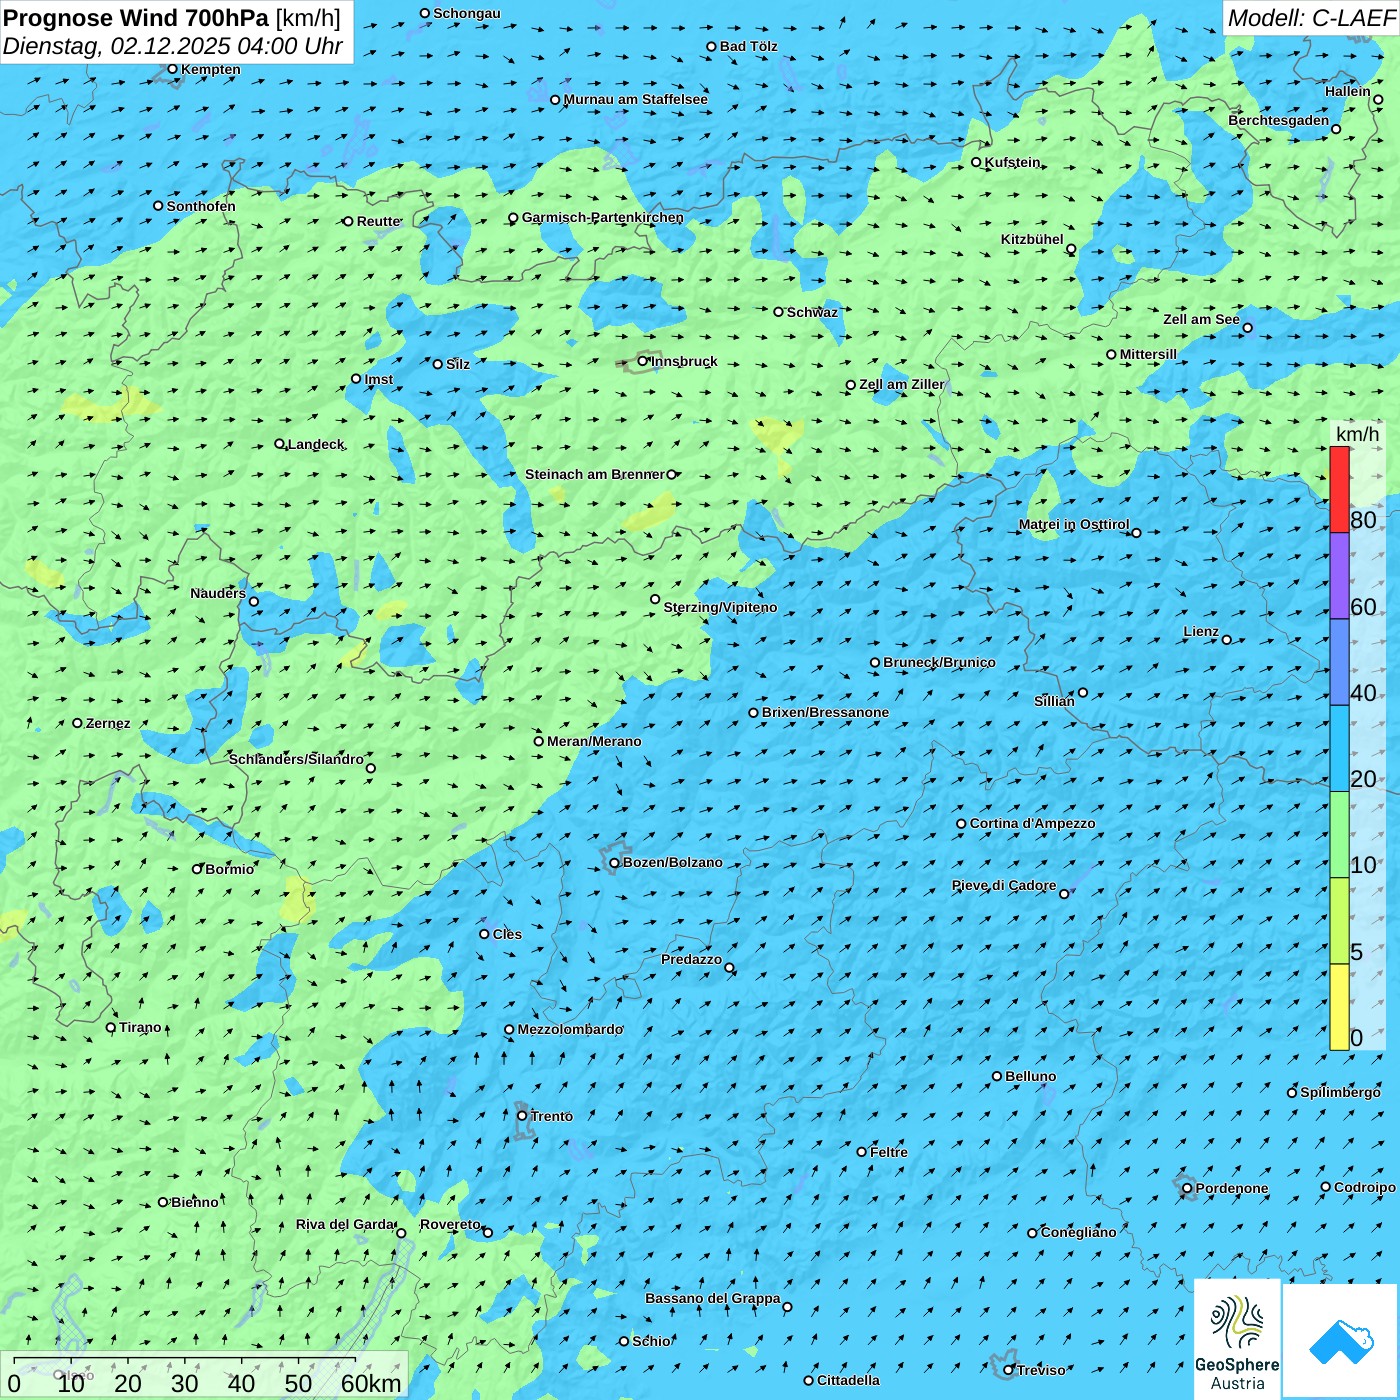
Task: Click the Mezzolombardo label
Action: [570, 1029]
